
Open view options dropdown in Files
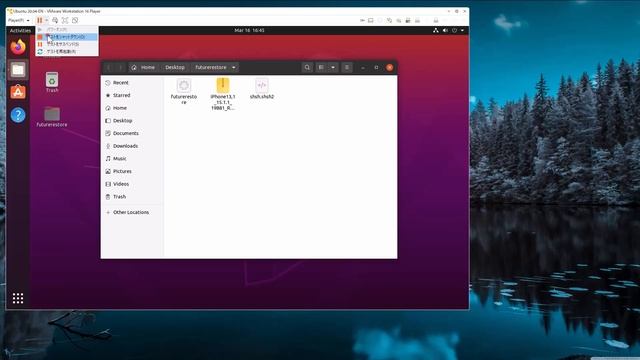333,67
